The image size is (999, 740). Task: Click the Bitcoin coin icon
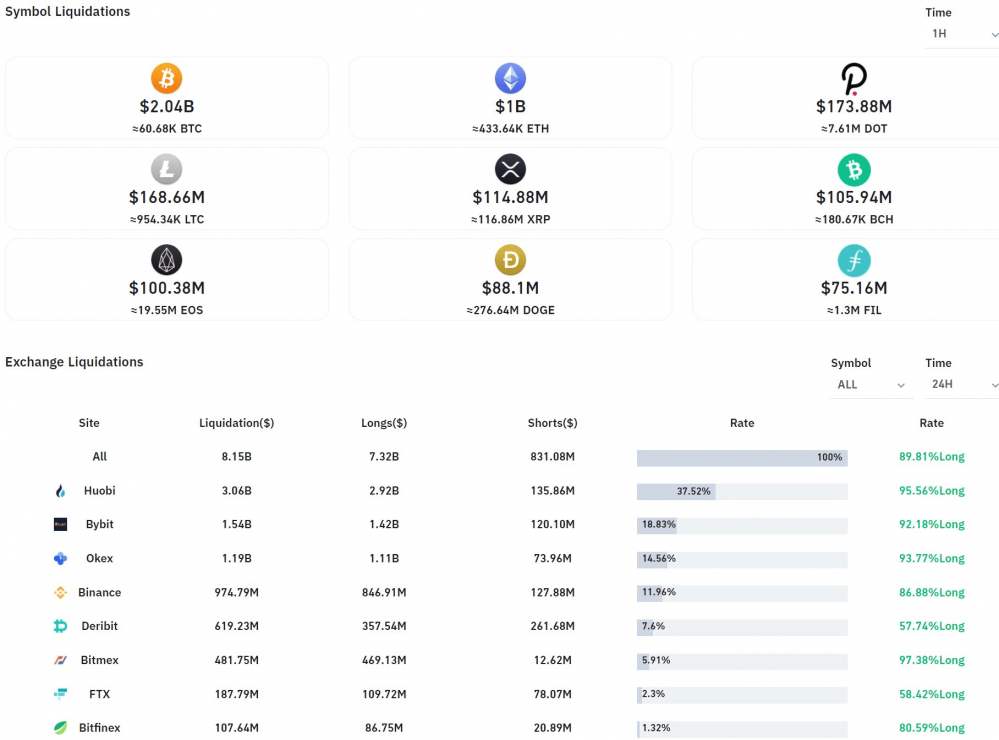167,78
